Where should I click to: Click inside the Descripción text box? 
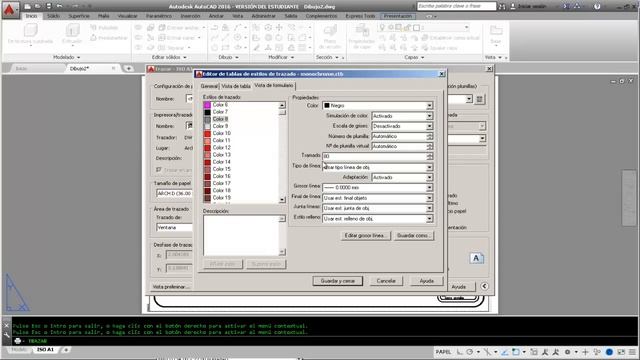coord(241,236)
